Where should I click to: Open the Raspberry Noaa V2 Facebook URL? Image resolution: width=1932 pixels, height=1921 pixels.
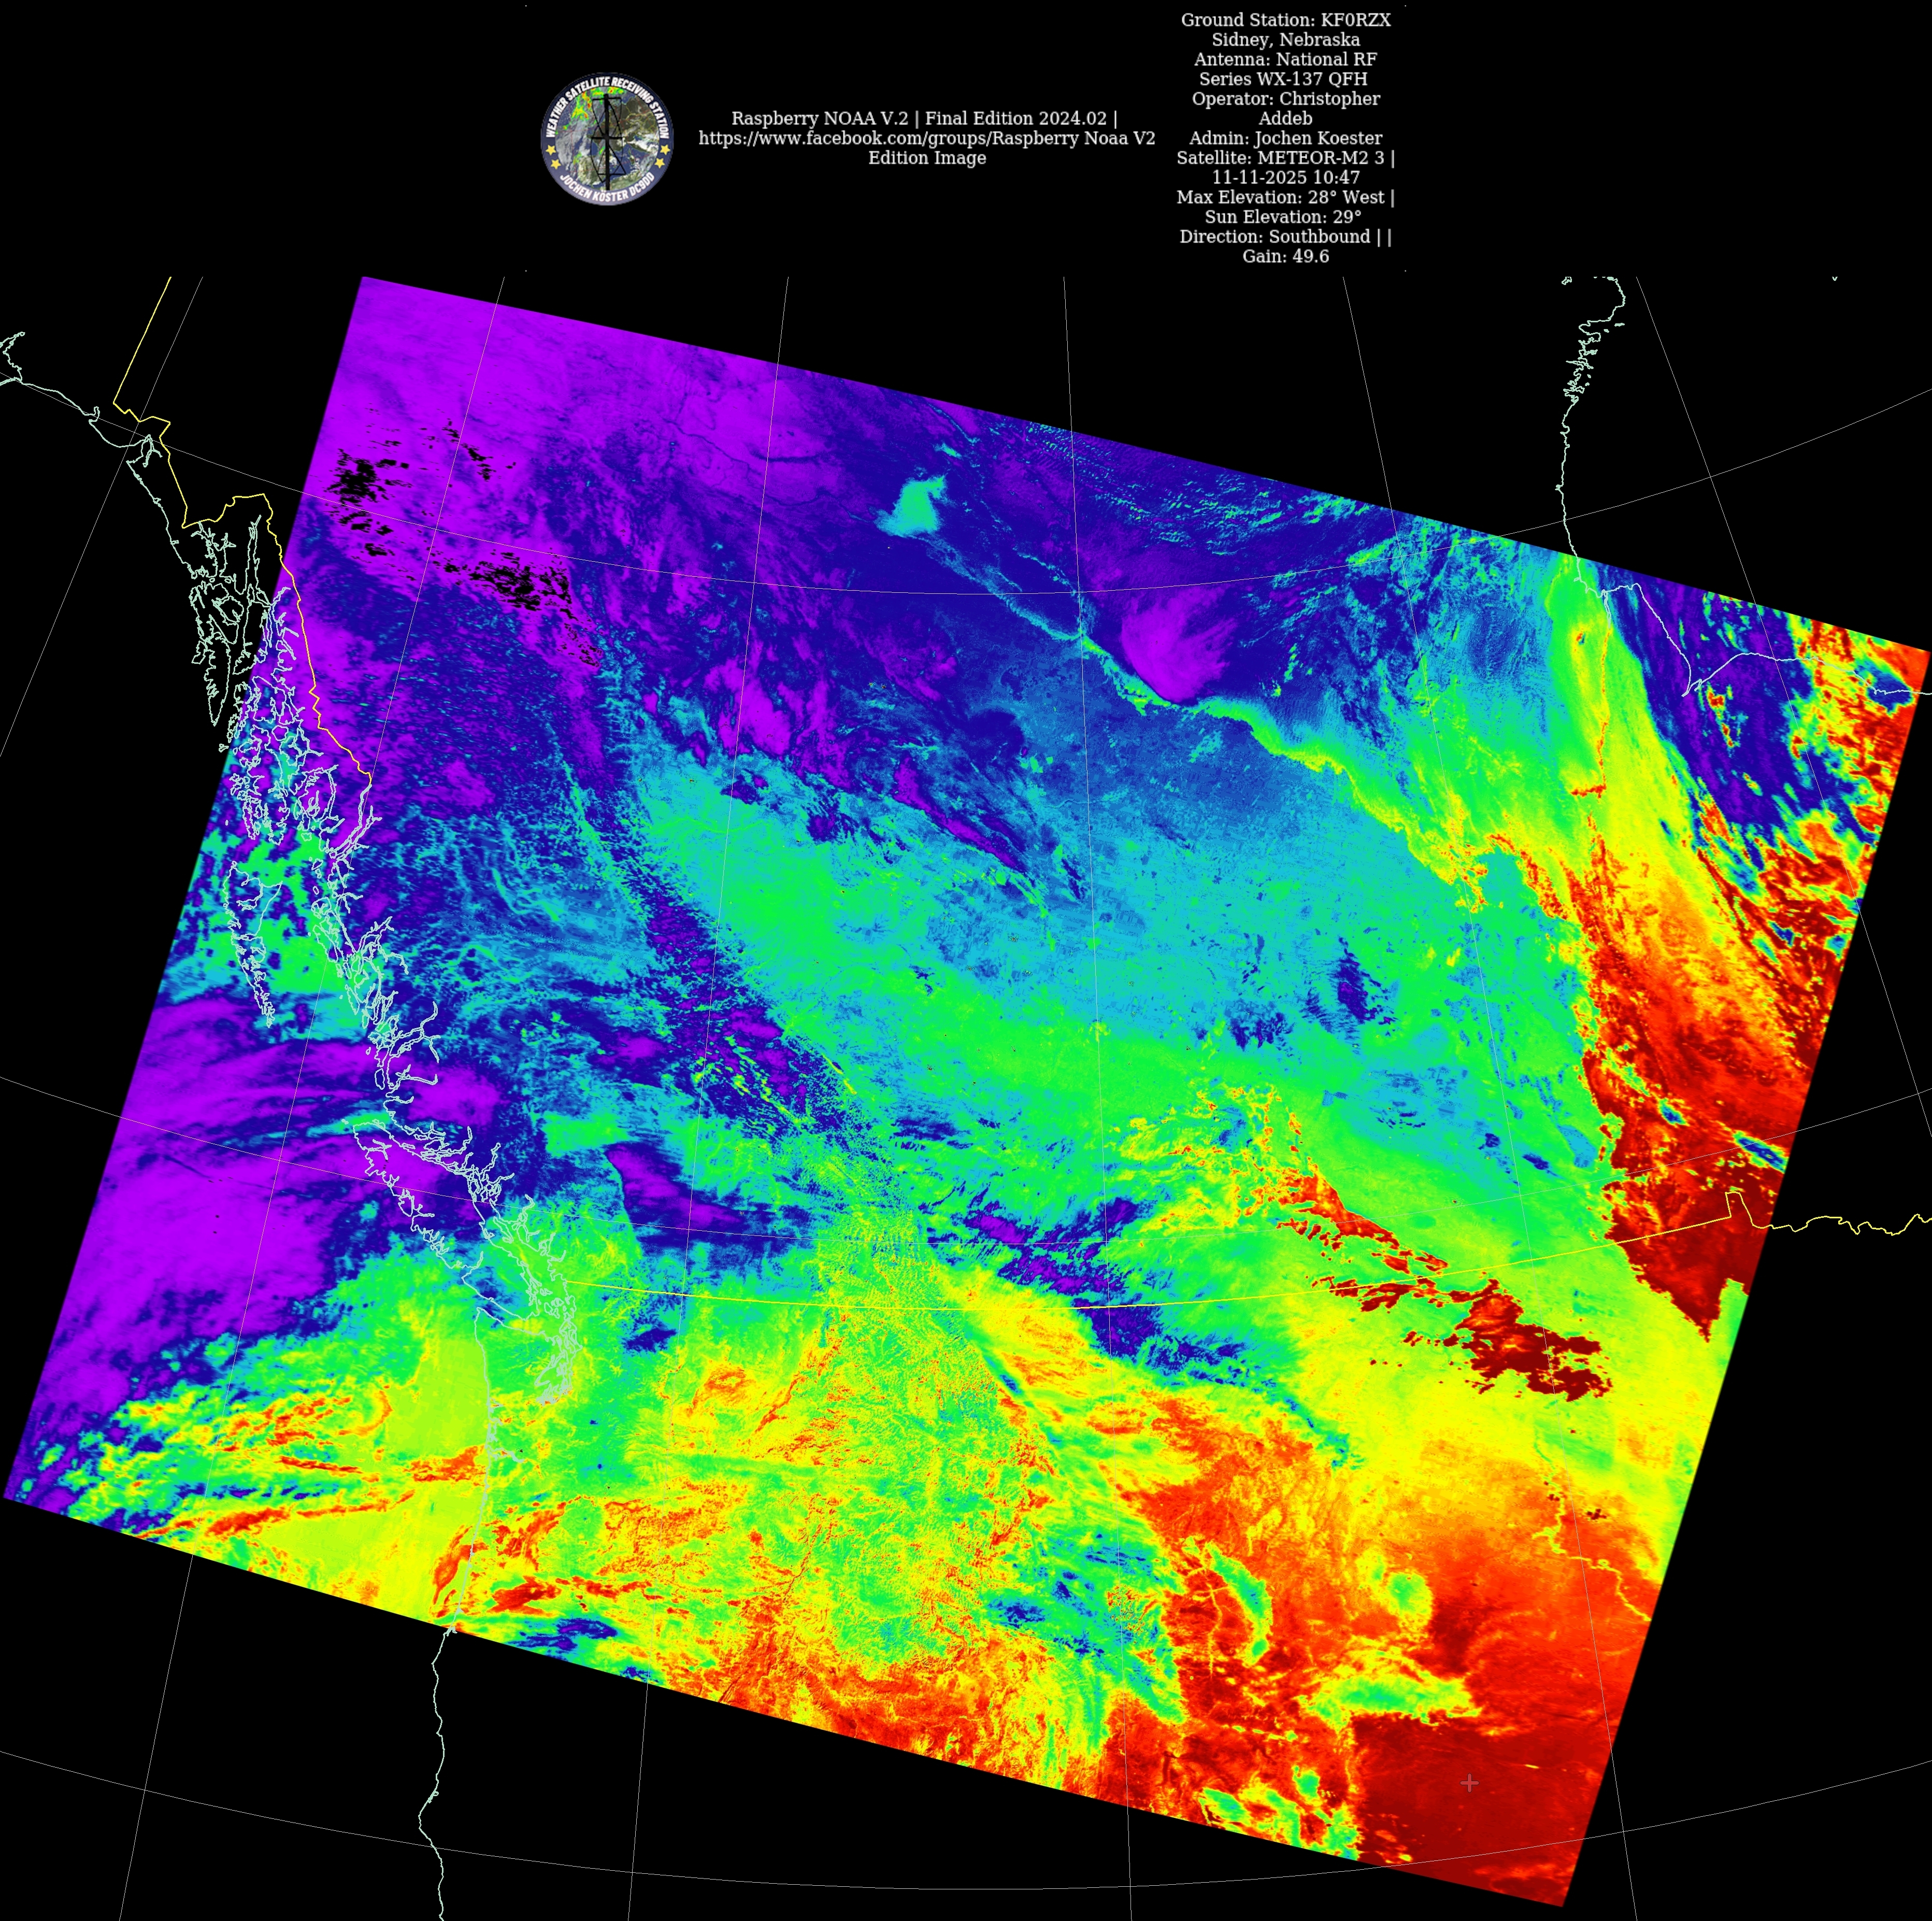926,138
